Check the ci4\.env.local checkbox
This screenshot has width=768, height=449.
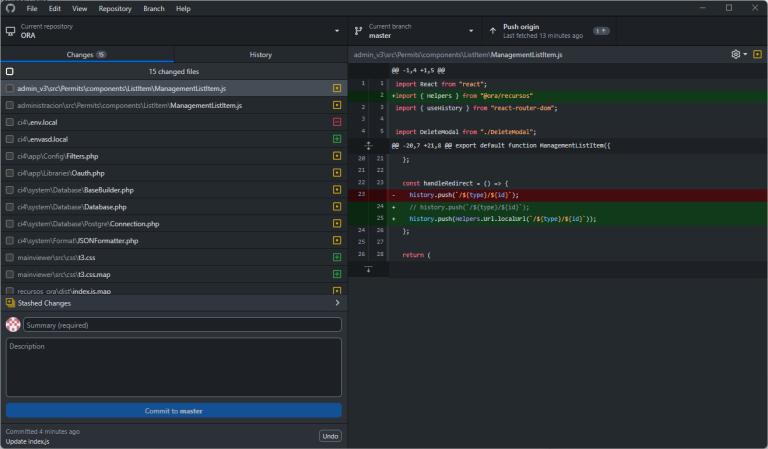pyautogui.click(x=10, y=122)
